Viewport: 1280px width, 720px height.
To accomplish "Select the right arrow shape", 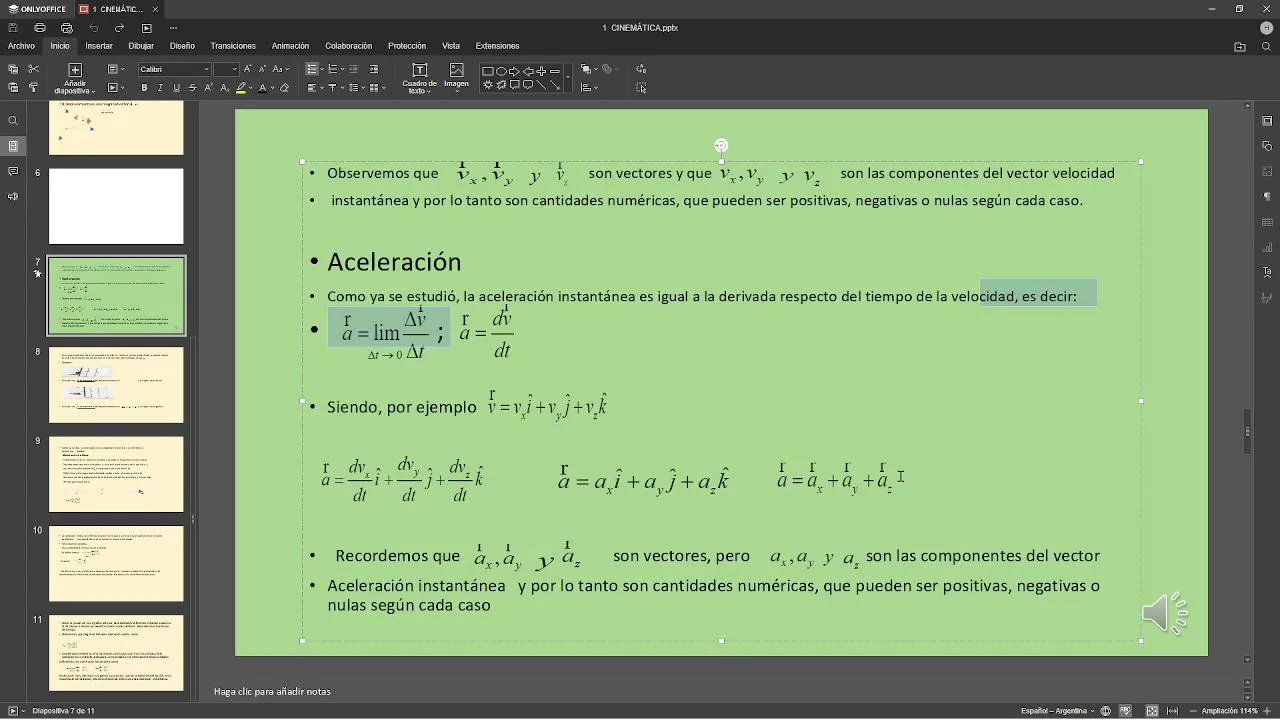I will [515, 71].
